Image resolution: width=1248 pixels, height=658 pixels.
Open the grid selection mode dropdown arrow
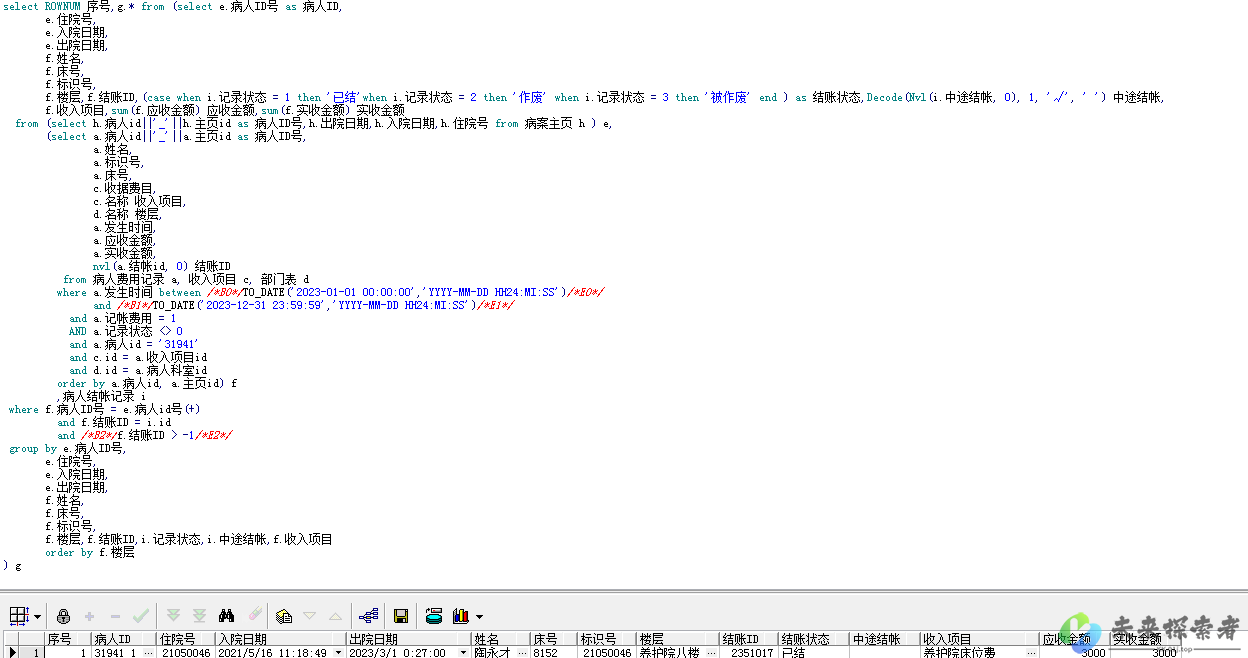click(x=37, y=616)
